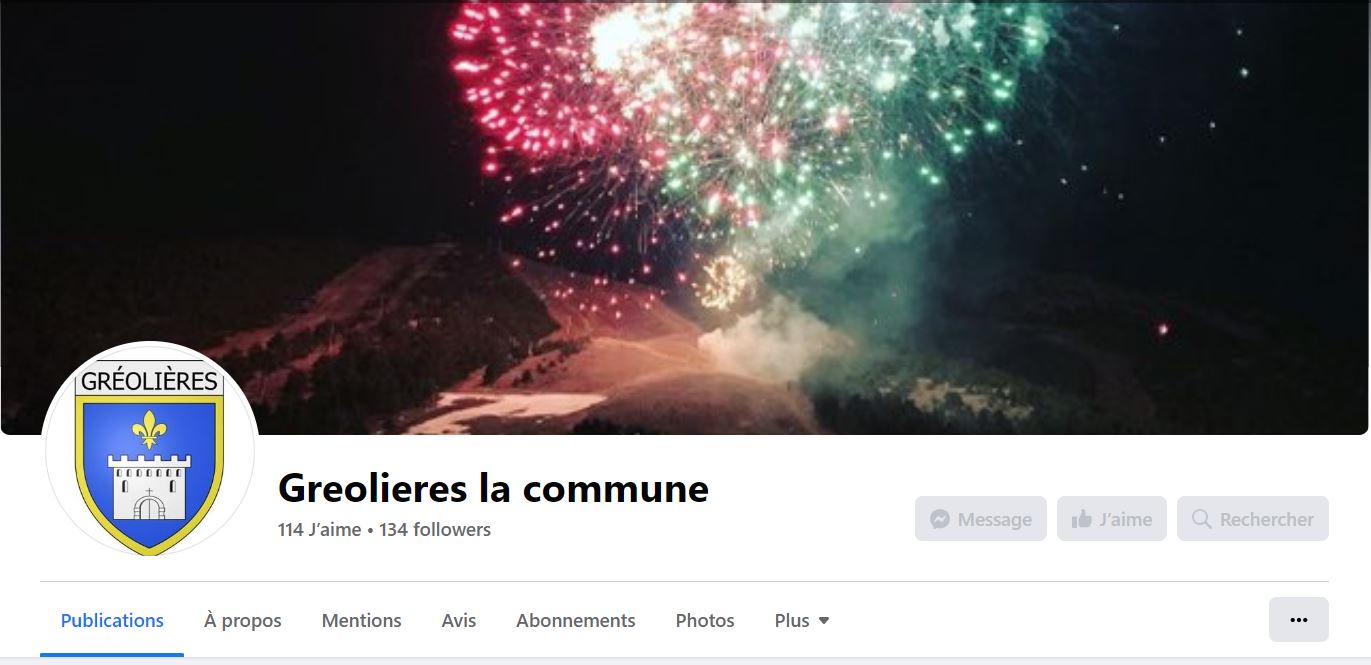Click the Message button label
1371x665 pixels.
pyautogui.click(x=995, y=519)
